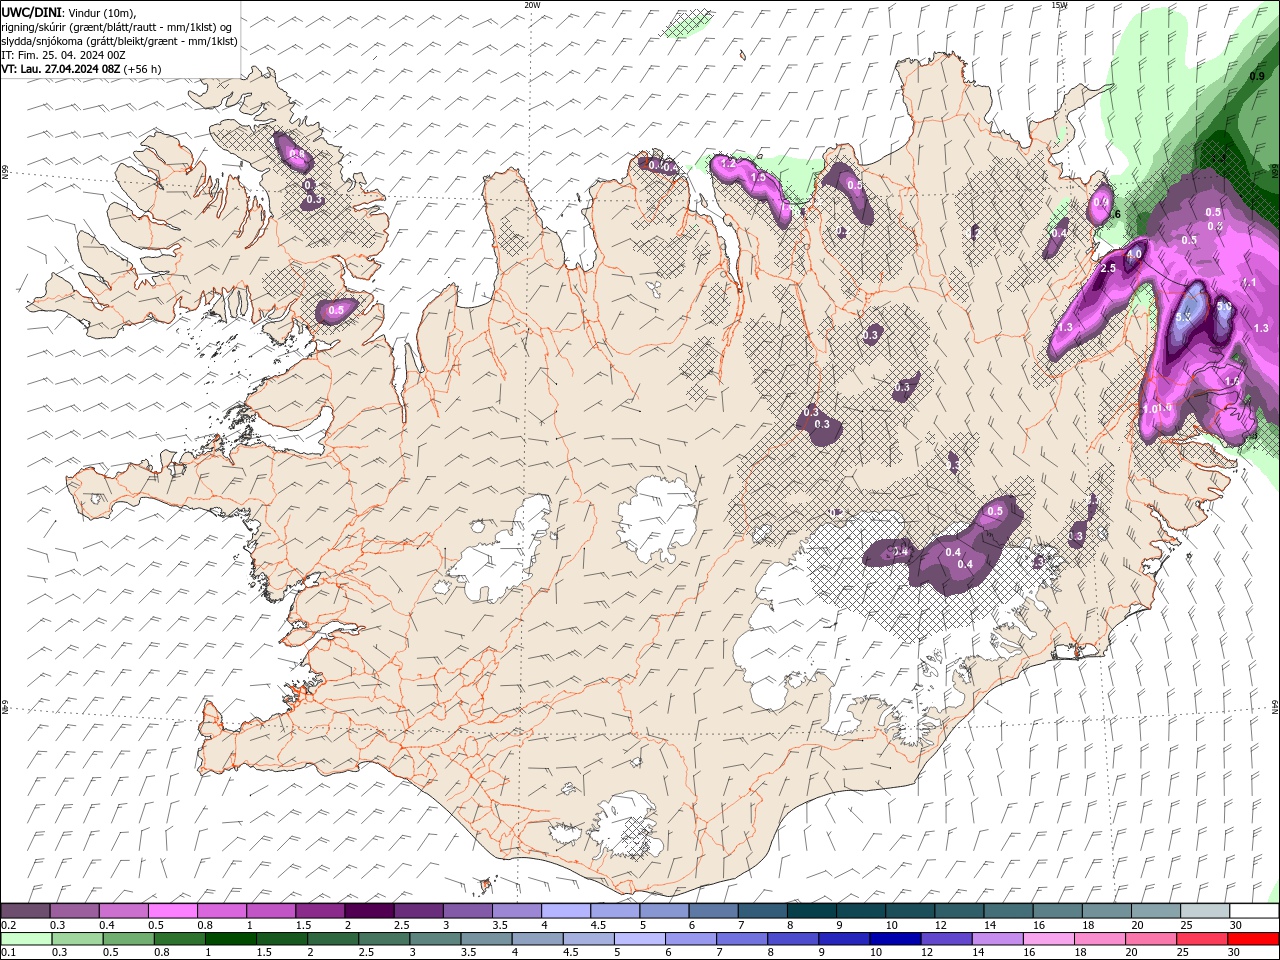Click the 'slydda/snjókoma' description line
The width and height of the screenshot is (1280, 960).
(x=119, y=41)
